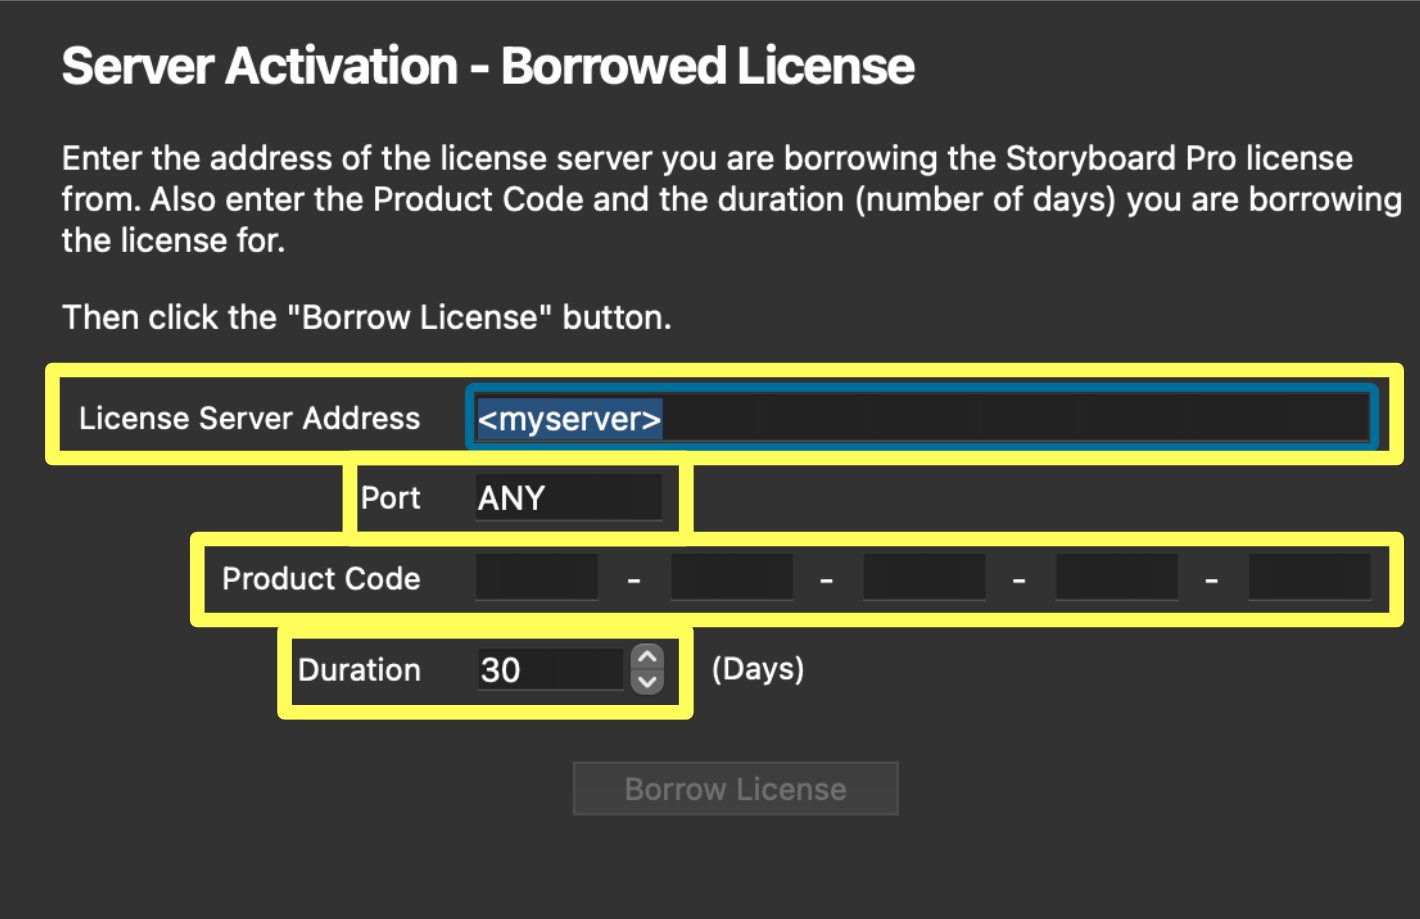1420x919 pixels.
Task: Click the Port label
Action: click(x=390, y=498)
